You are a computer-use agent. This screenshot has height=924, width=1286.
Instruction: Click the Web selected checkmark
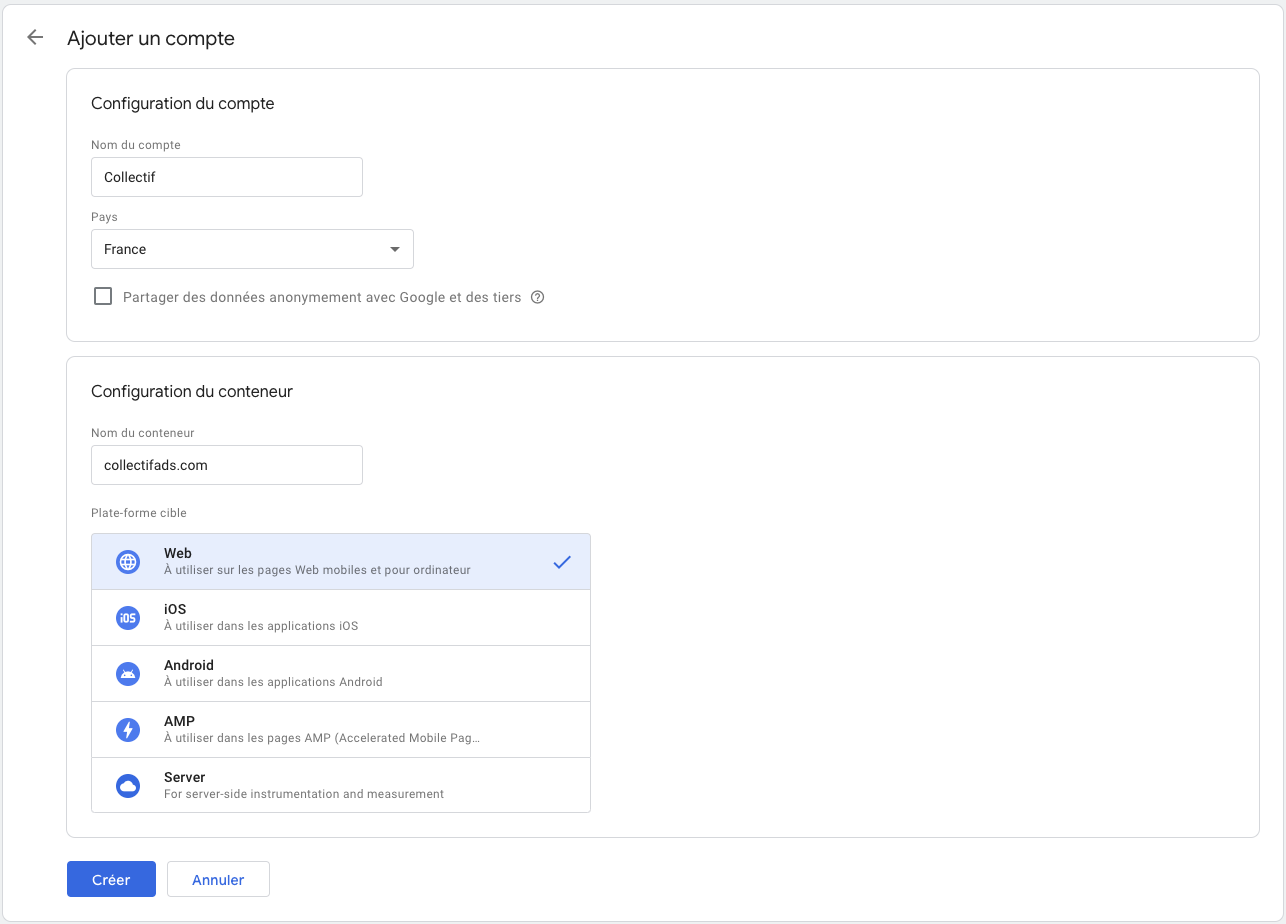pyautogui.click(x=562, y=562)
